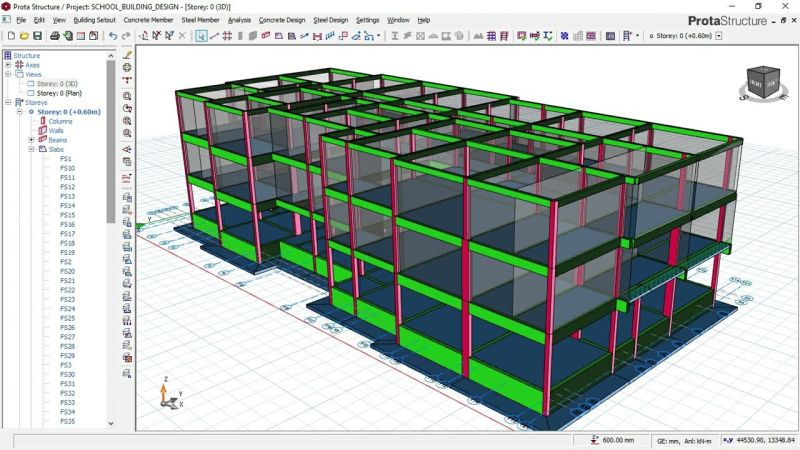Open the Concrete Design menu

[280, 20]
